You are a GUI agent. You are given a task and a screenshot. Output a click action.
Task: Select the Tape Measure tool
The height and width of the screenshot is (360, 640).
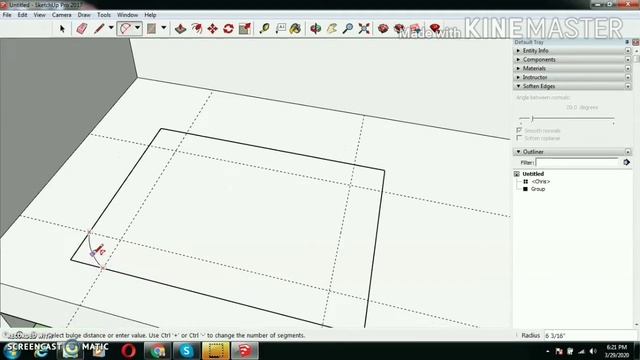coord(264,29)
